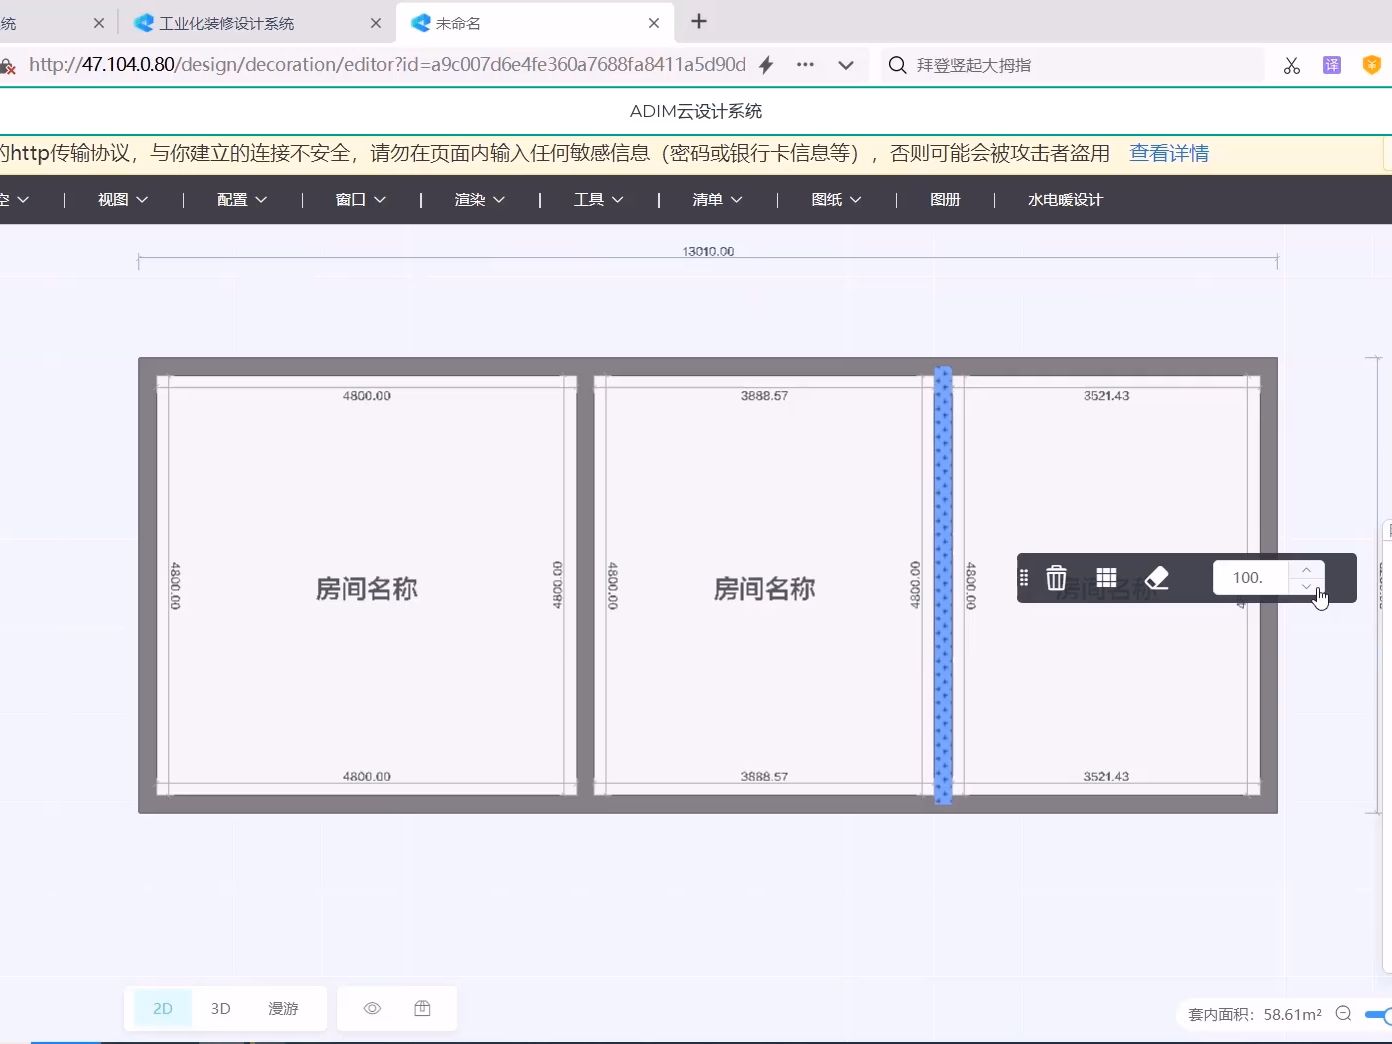
Task: Expand the address bar dropdown chevron
Action: point(846,65)
